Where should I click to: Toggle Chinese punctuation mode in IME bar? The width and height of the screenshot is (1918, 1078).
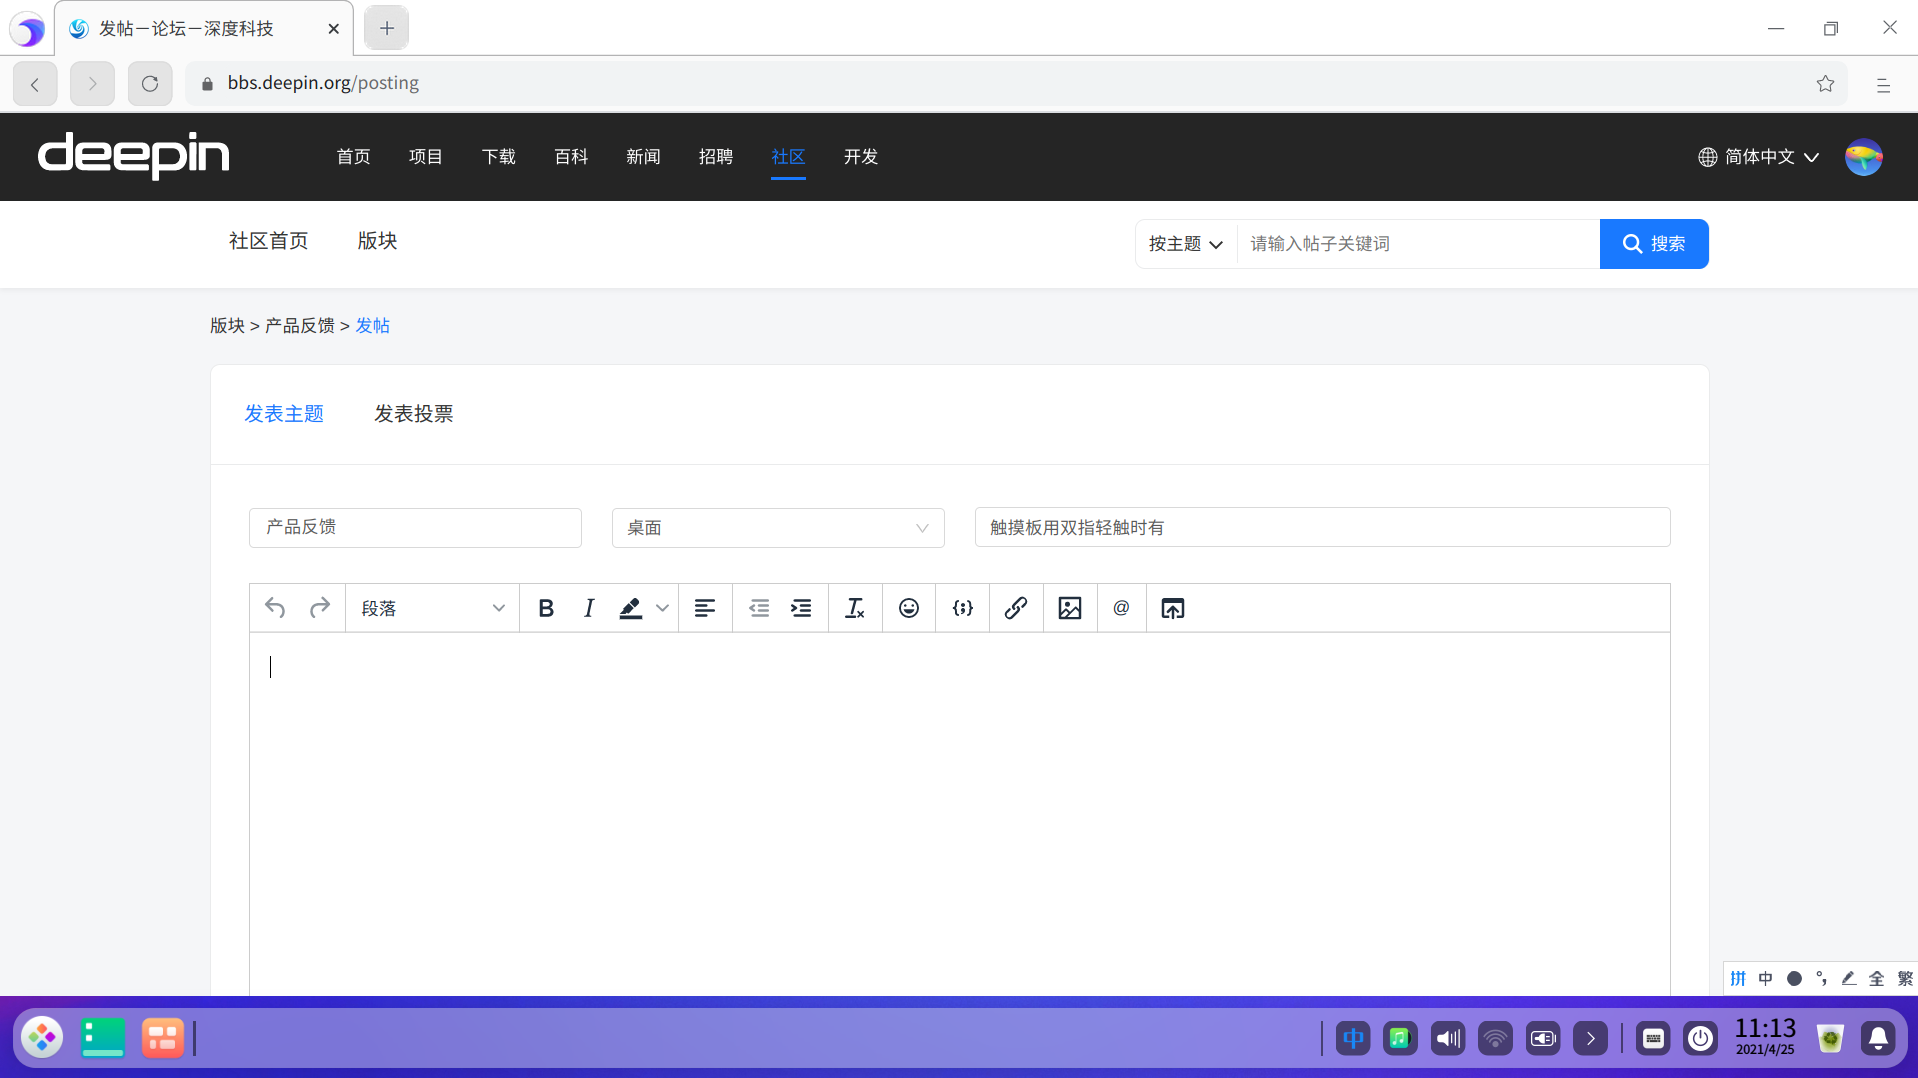click(1822, 979)
